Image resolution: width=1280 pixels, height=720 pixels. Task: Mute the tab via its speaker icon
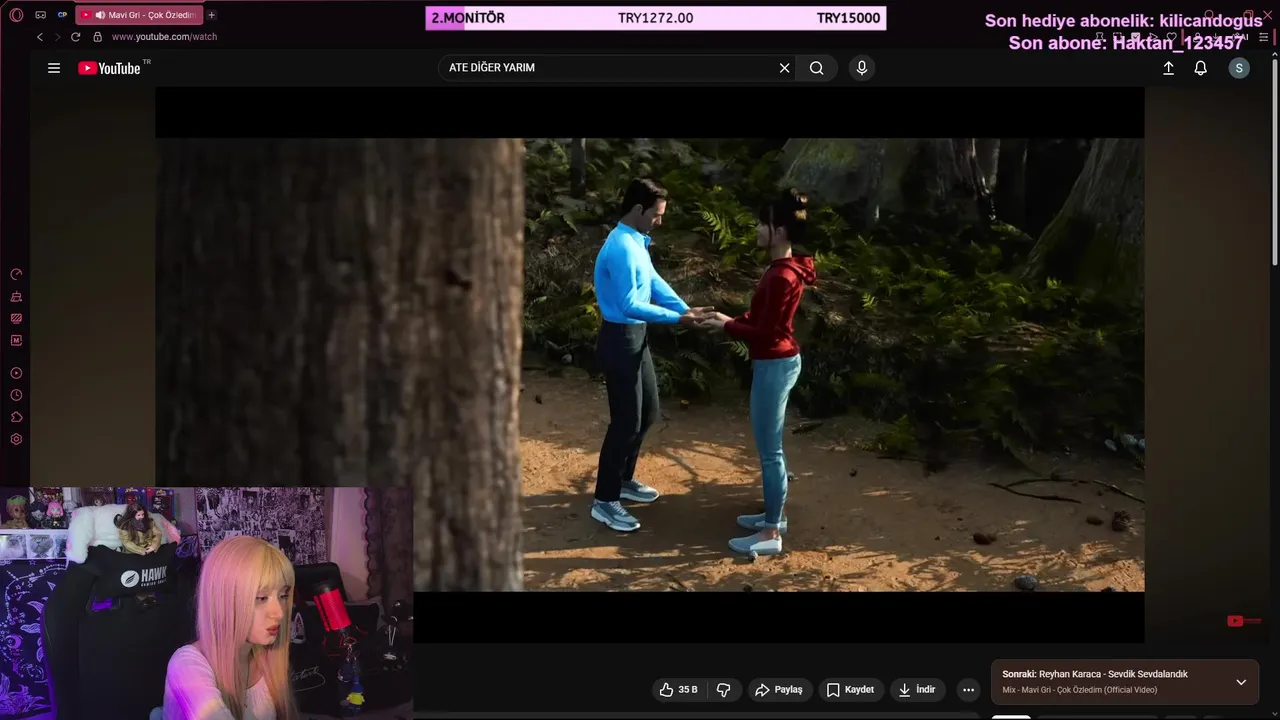point(99,15)
